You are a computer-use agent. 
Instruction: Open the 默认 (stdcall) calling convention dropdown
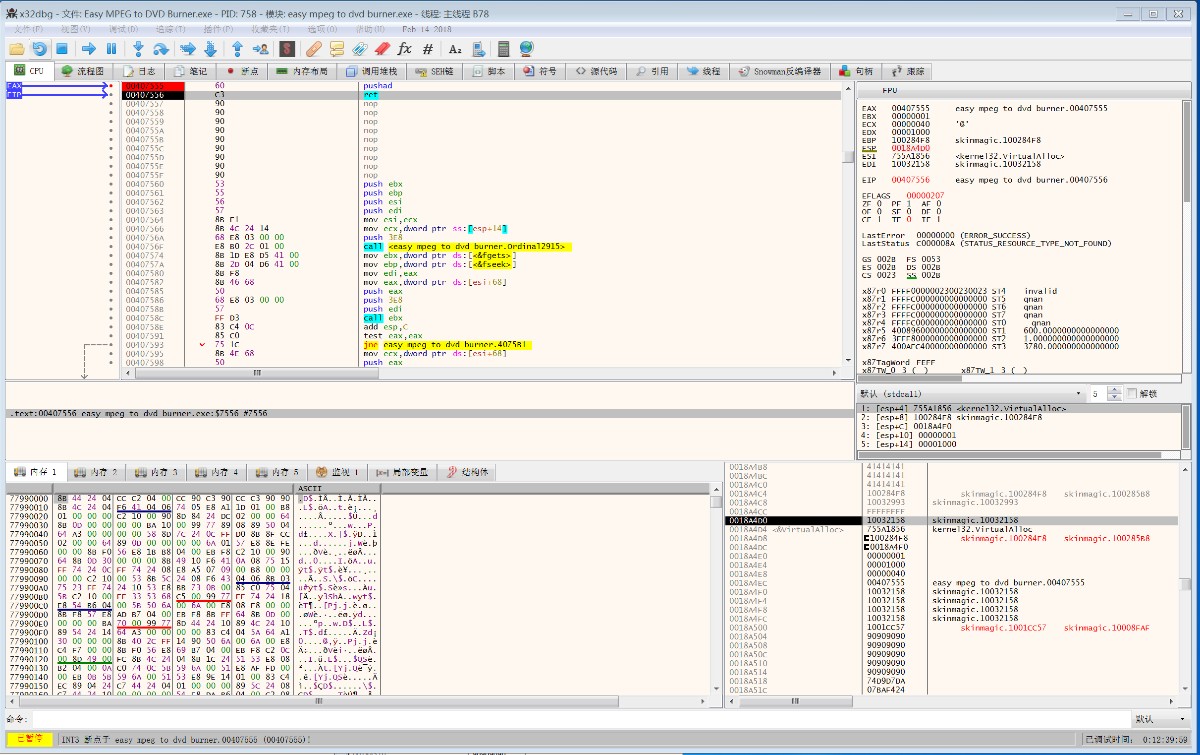[969, 394]
